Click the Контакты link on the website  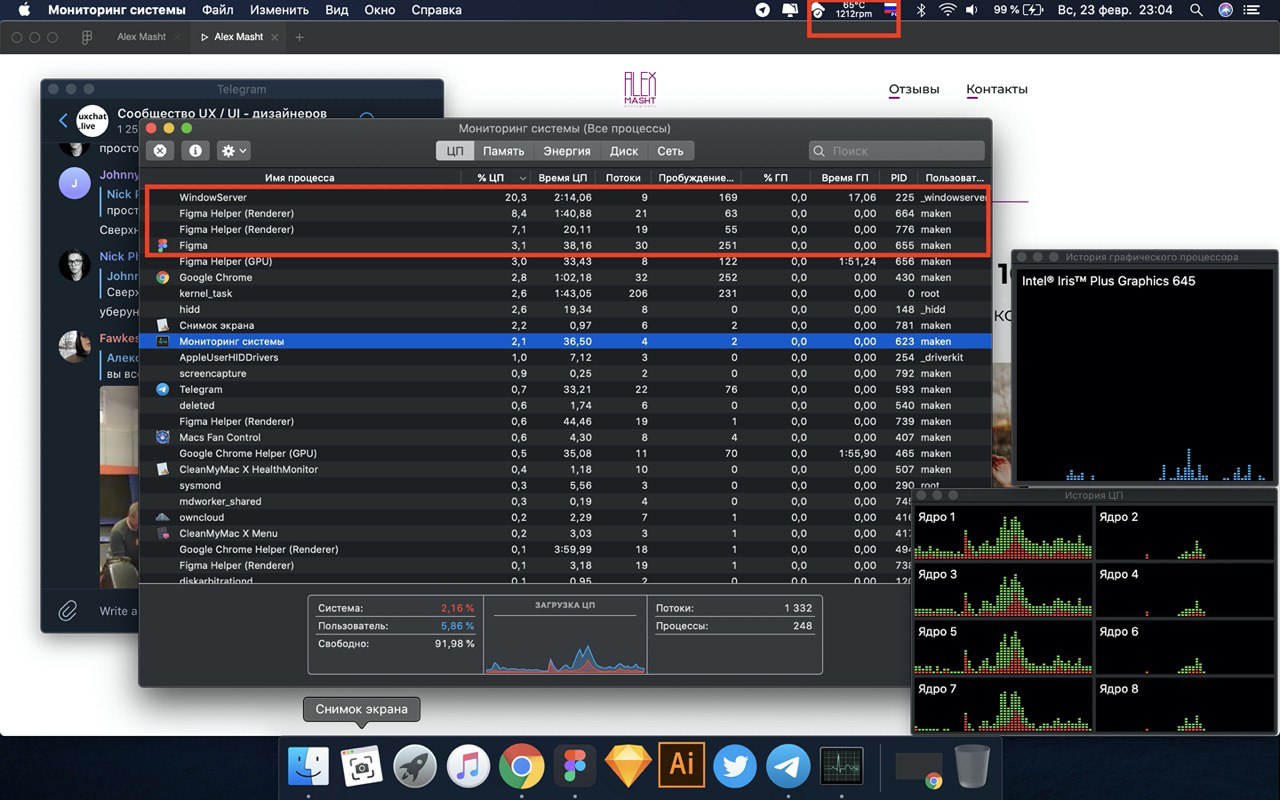click(997, 89)
